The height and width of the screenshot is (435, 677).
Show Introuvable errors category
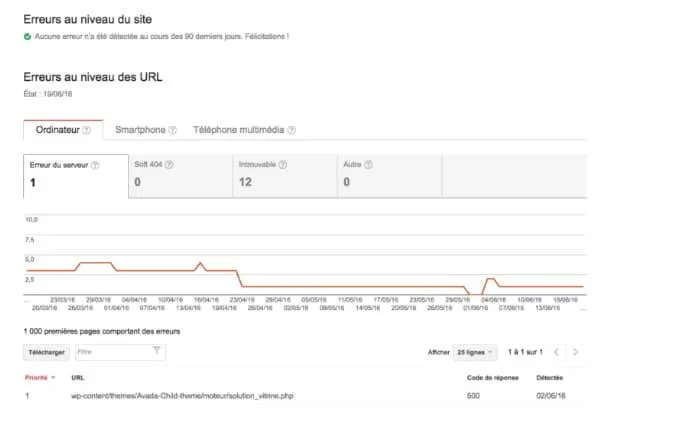(284, 174)
